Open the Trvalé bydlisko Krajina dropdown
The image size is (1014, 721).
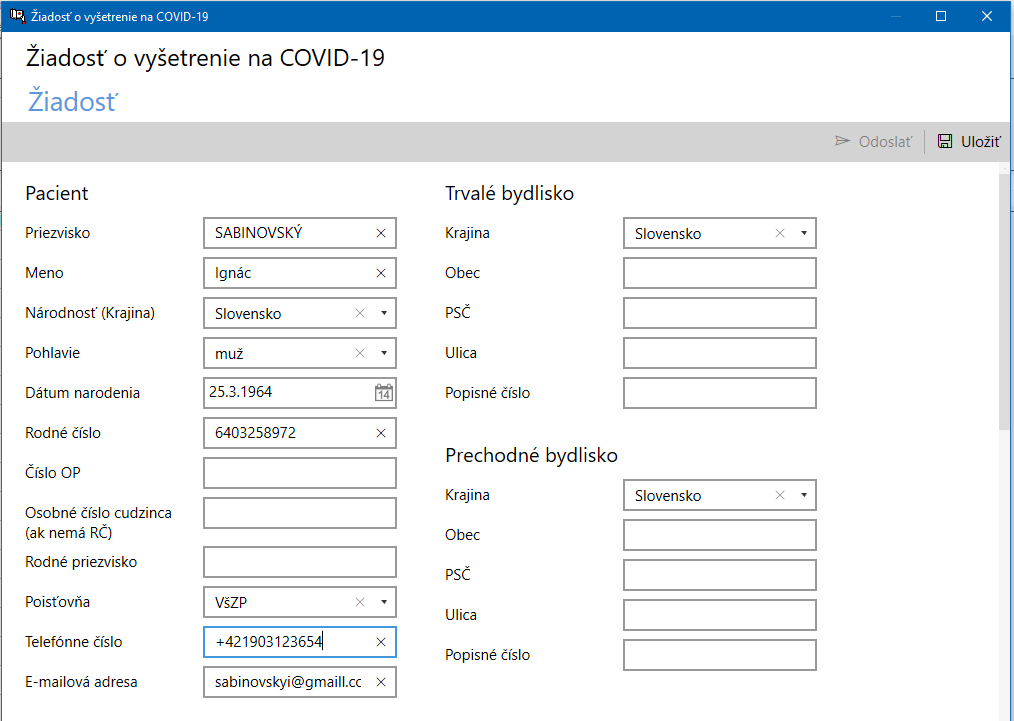coord(804,233)
